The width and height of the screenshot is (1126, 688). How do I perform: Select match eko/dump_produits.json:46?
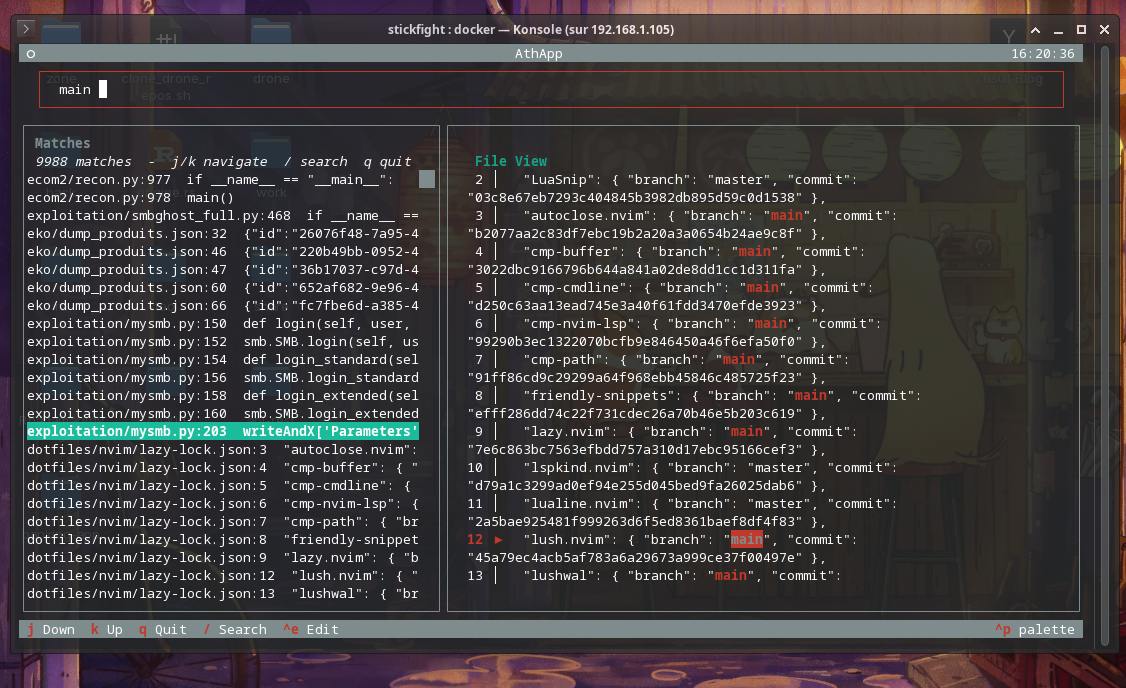pyautogui.click(x=223, y=251)
